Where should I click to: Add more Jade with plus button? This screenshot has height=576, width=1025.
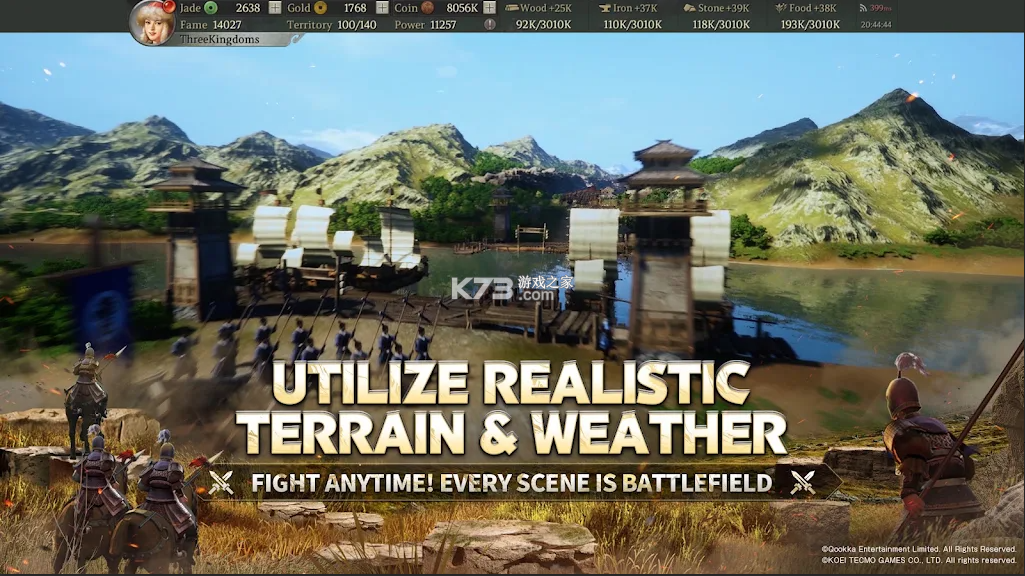click(x=275, y=8)
